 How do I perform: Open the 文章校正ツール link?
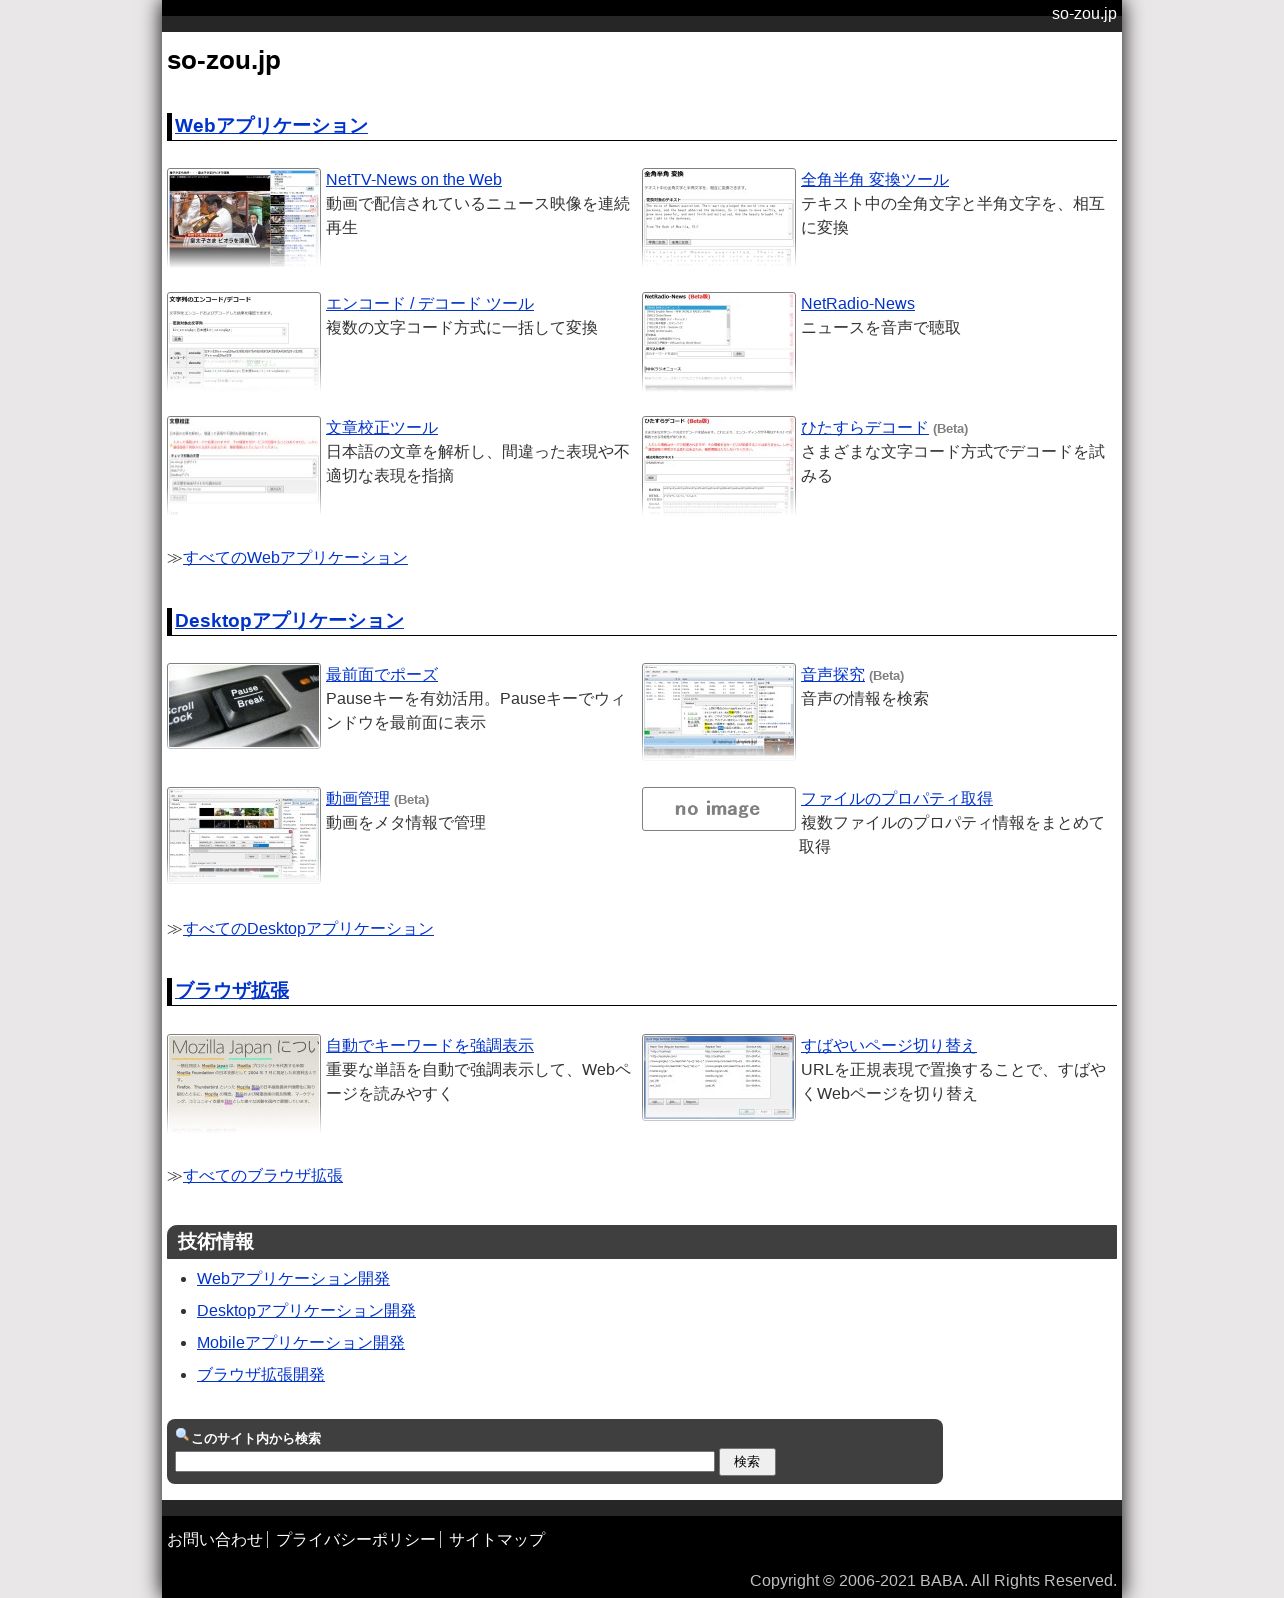click(382, 428)
